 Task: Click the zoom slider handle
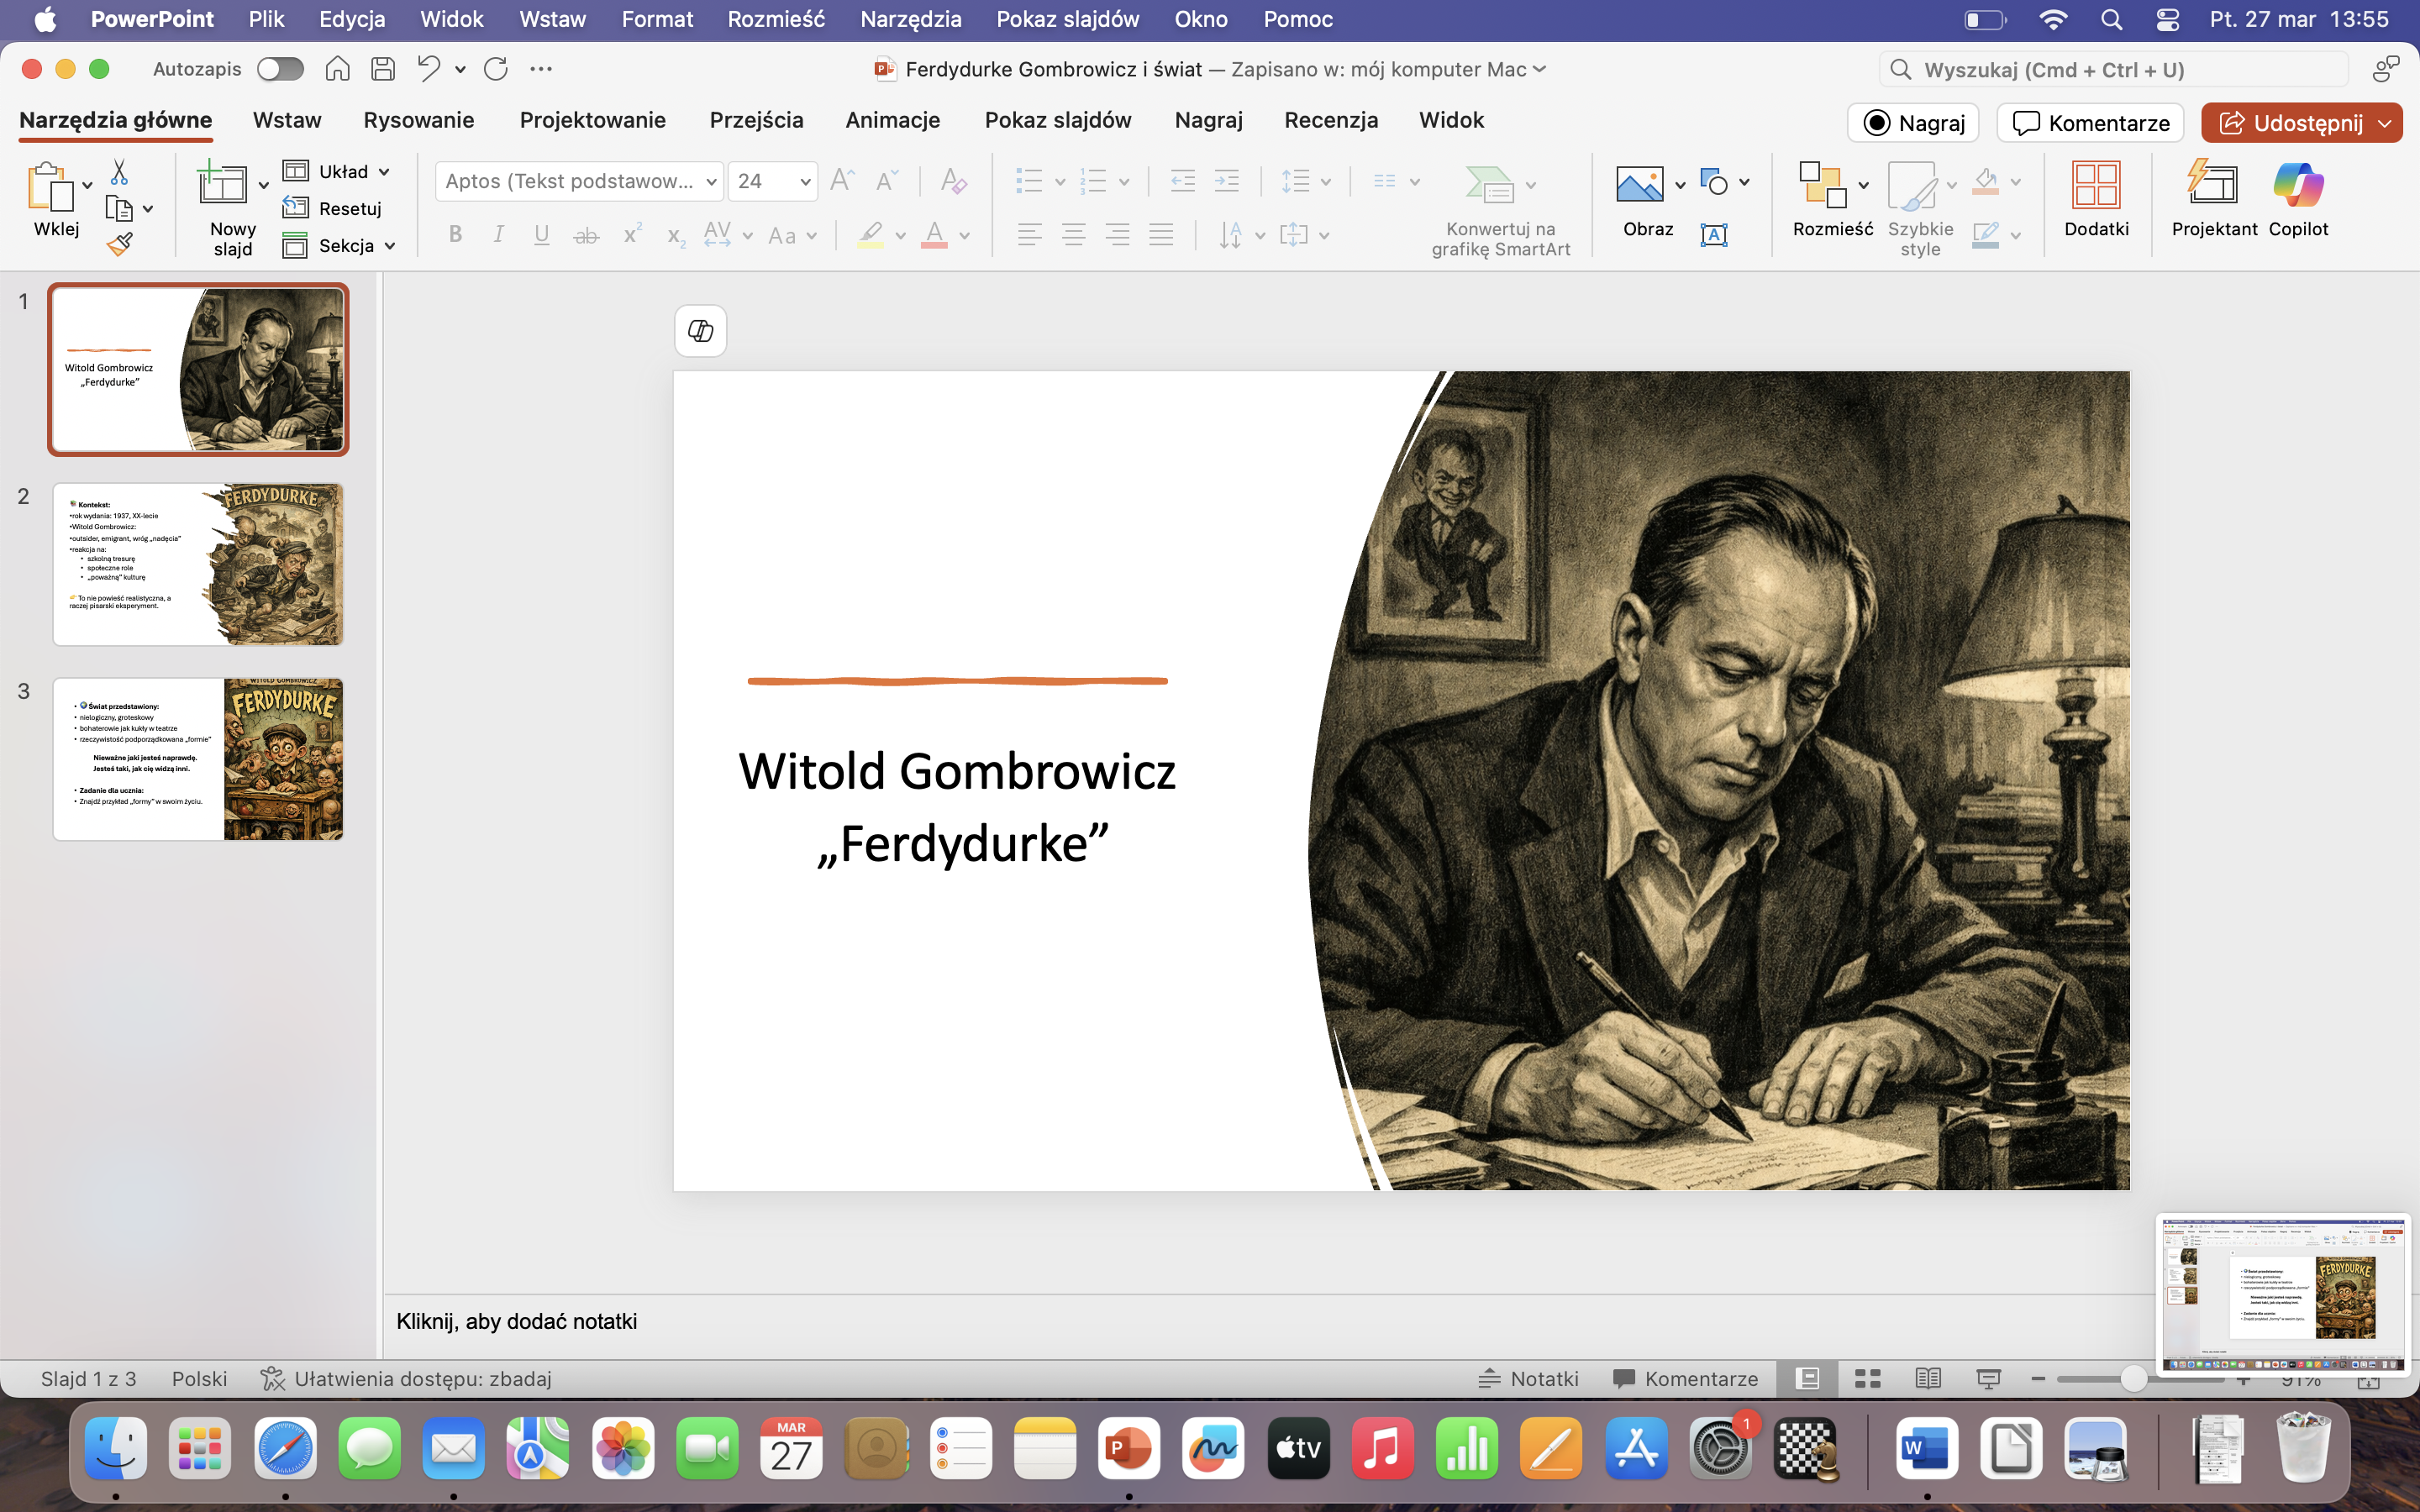click(2133, 1379)
